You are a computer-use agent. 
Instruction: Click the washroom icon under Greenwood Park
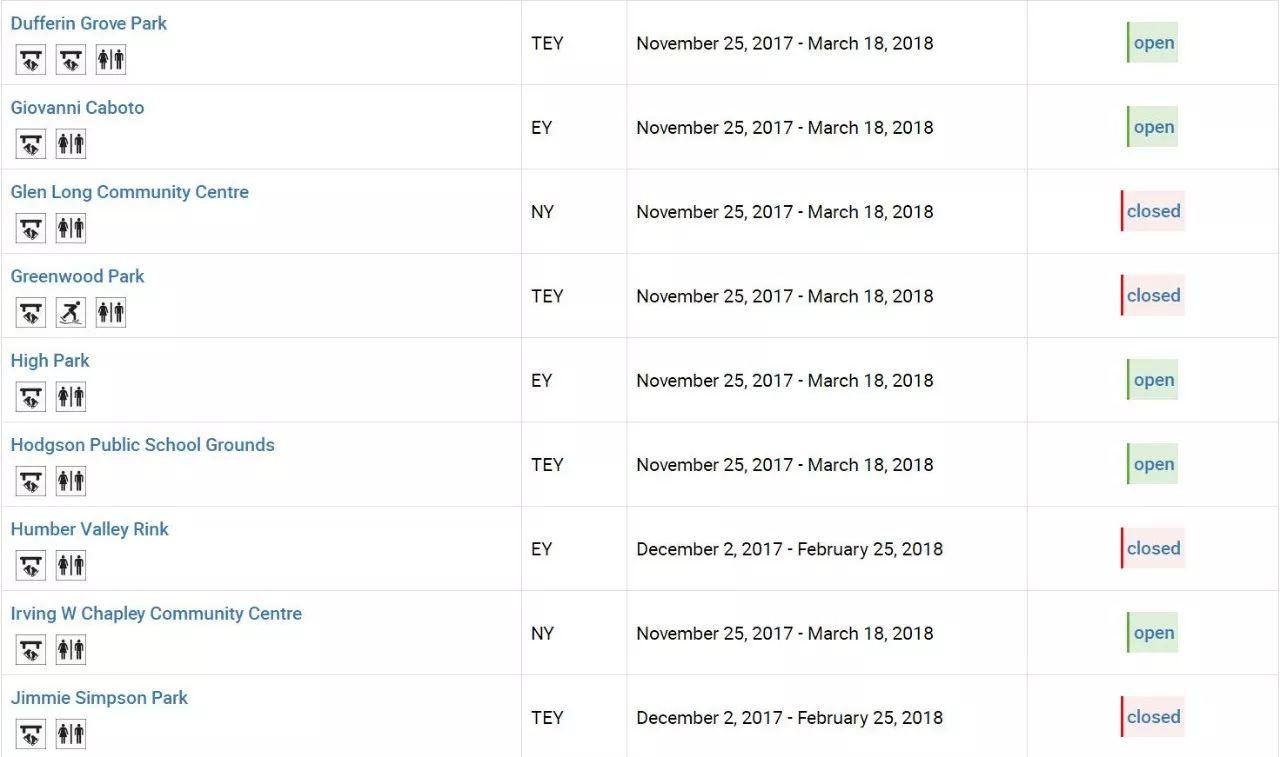(111, 313)
